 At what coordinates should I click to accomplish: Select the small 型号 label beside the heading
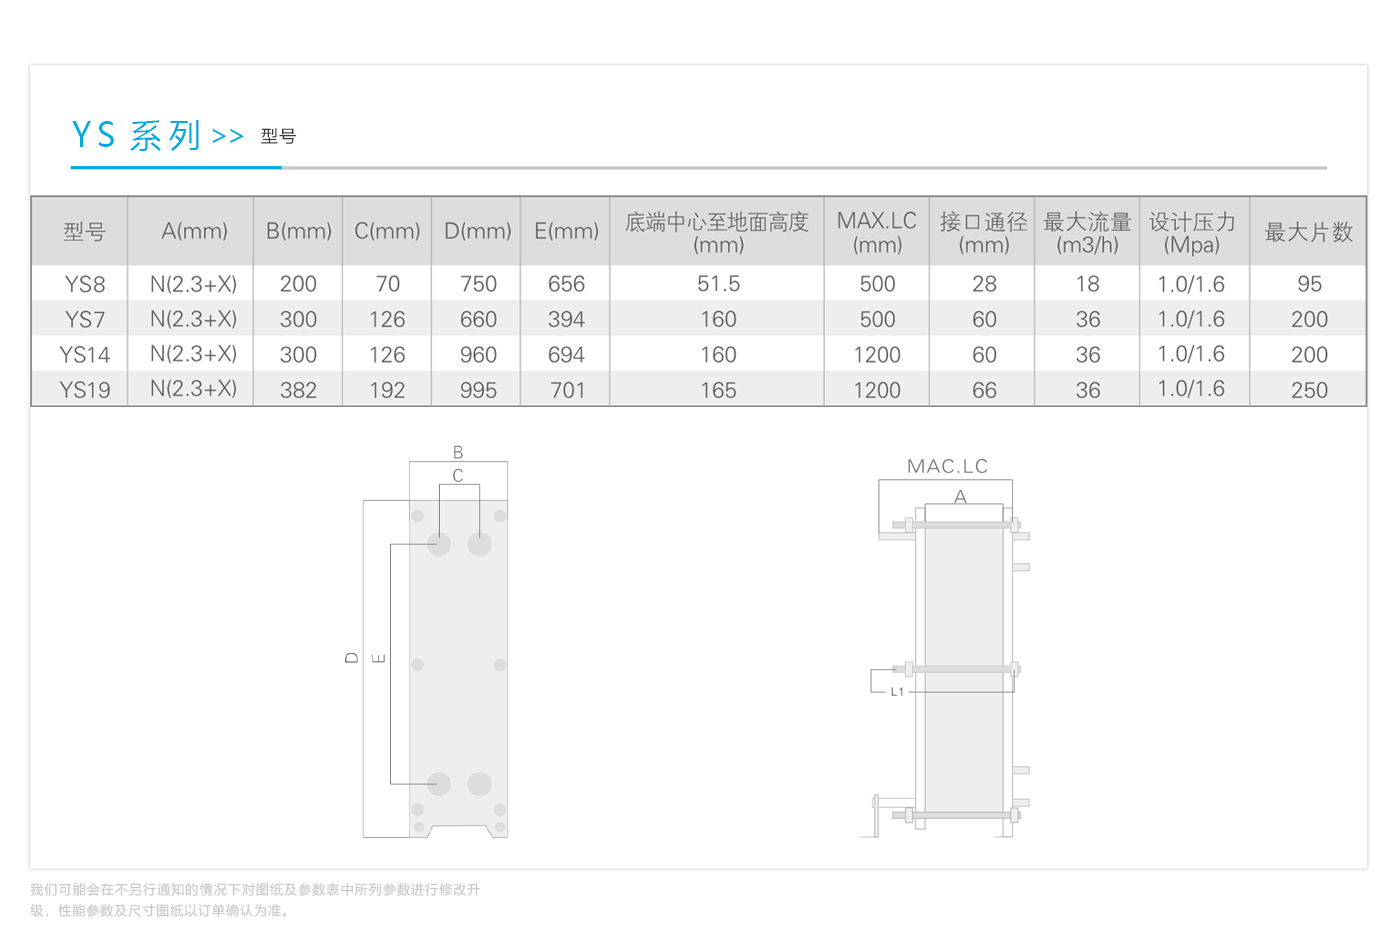[278, 136]
